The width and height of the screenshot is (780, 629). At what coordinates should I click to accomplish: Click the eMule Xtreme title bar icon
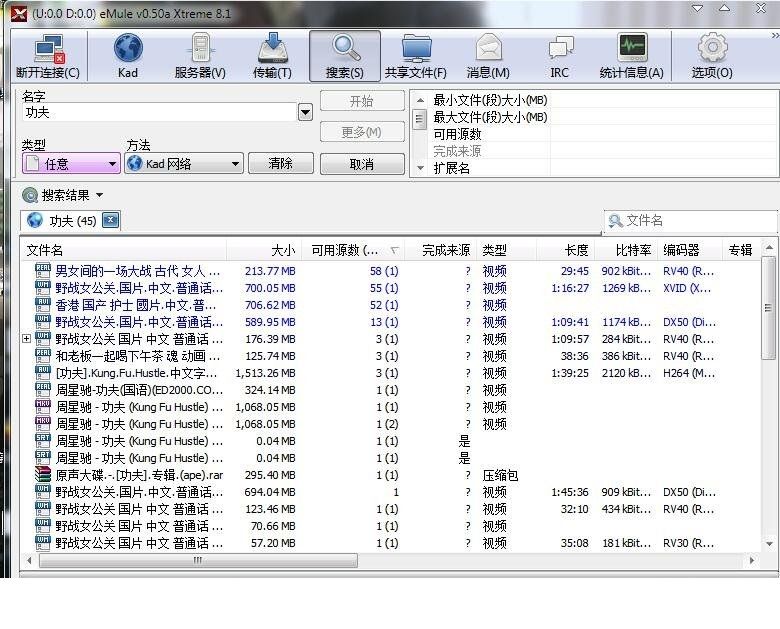pos(19,13)
